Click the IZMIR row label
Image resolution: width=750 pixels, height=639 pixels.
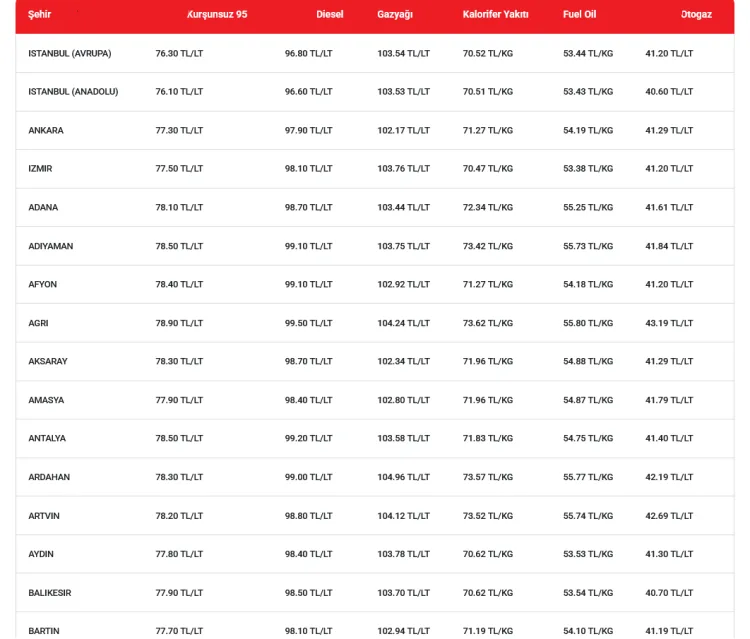pos(40,168)
